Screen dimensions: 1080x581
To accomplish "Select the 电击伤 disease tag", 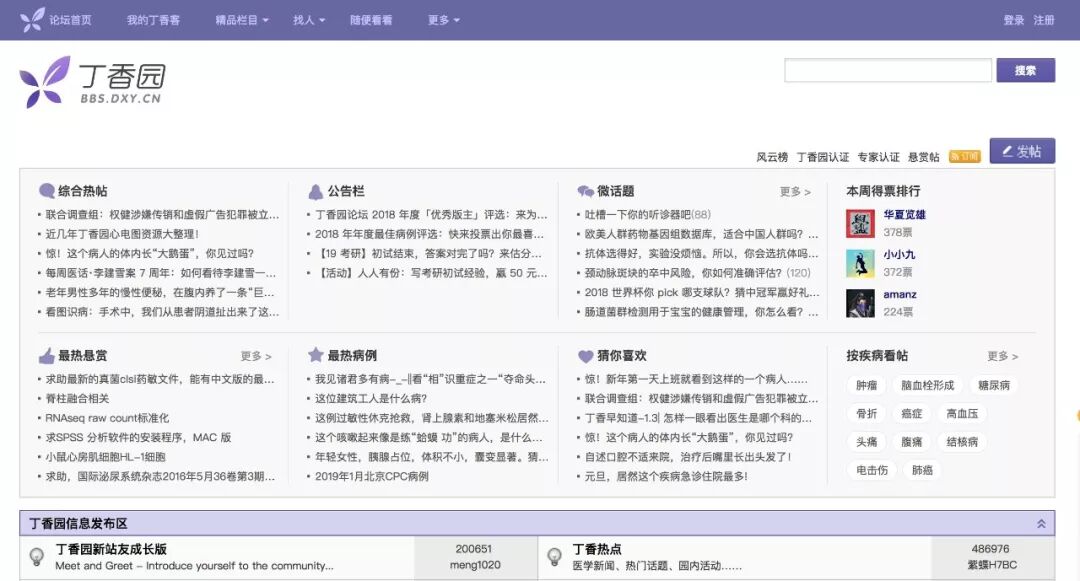I will (x=872, y=470).
